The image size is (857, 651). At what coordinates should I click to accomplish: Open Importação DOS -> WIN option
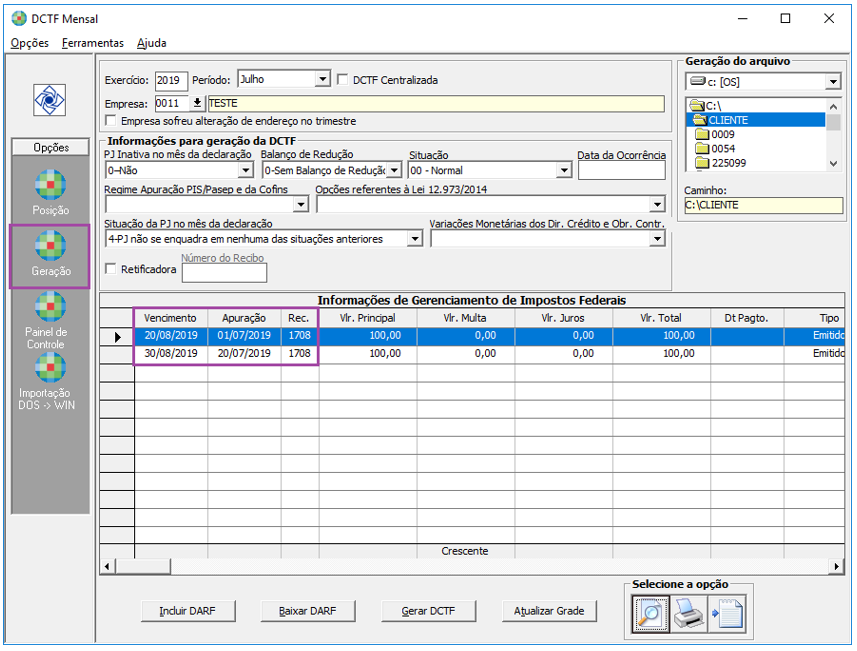(47, 382)
